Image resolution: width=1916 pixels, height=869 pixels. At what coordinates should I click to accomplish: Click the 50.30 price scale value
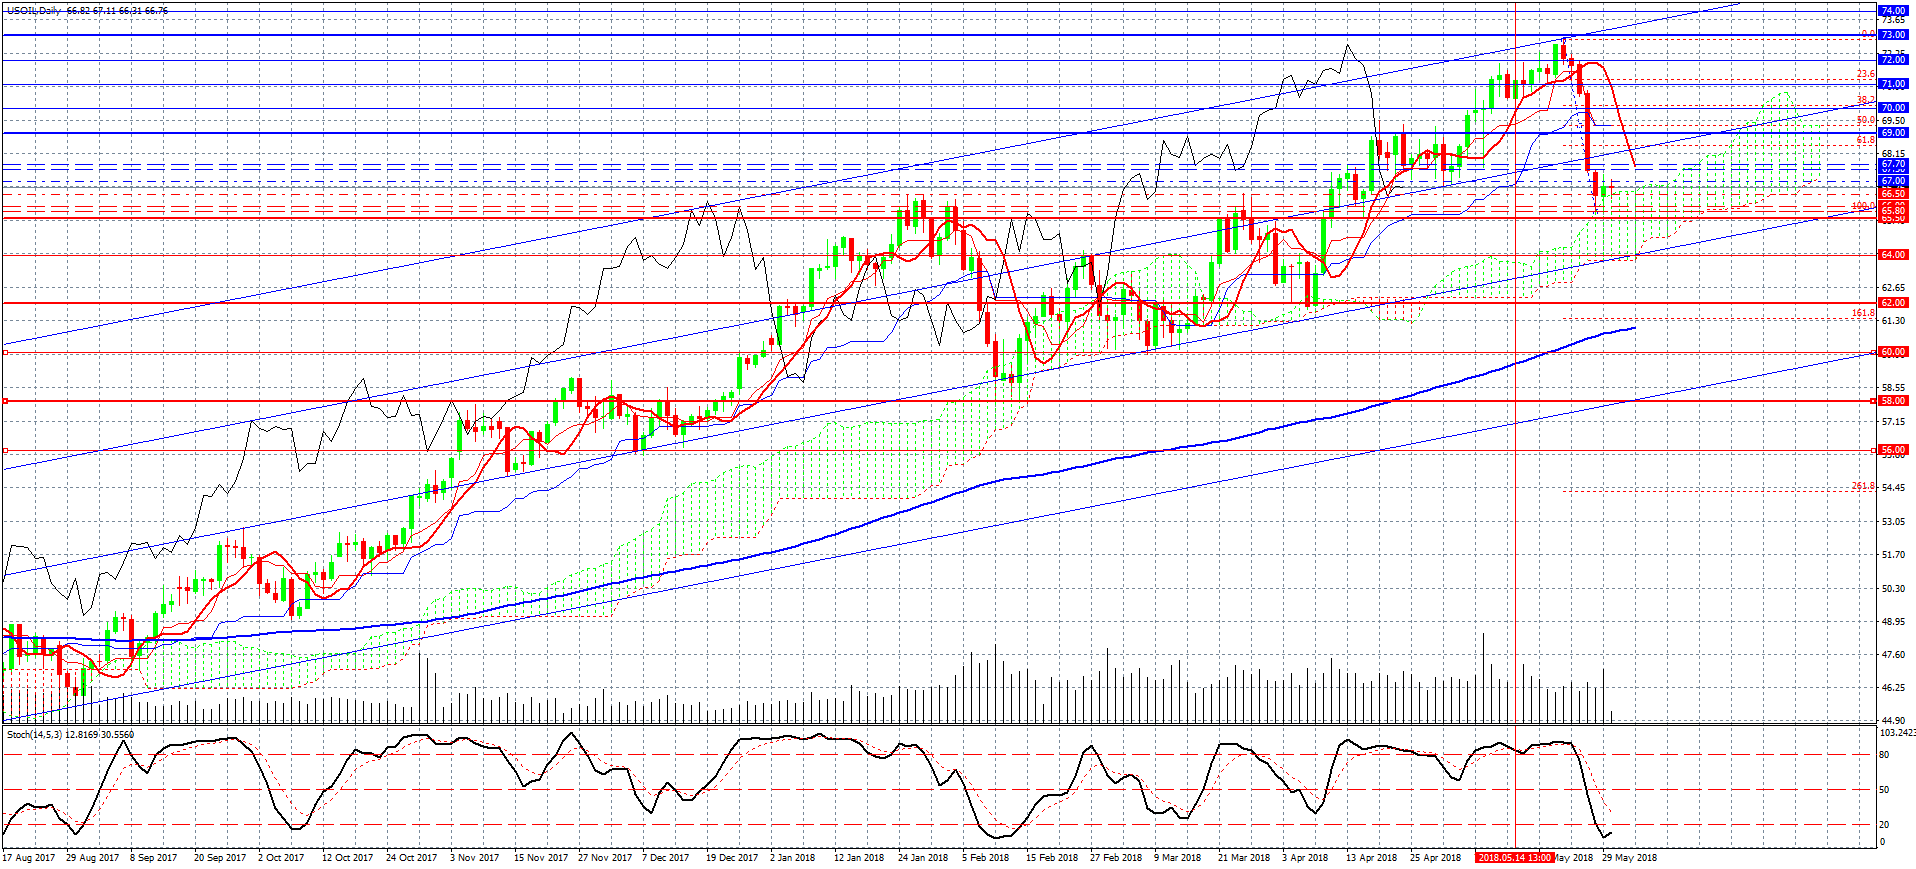(1893, 589)
